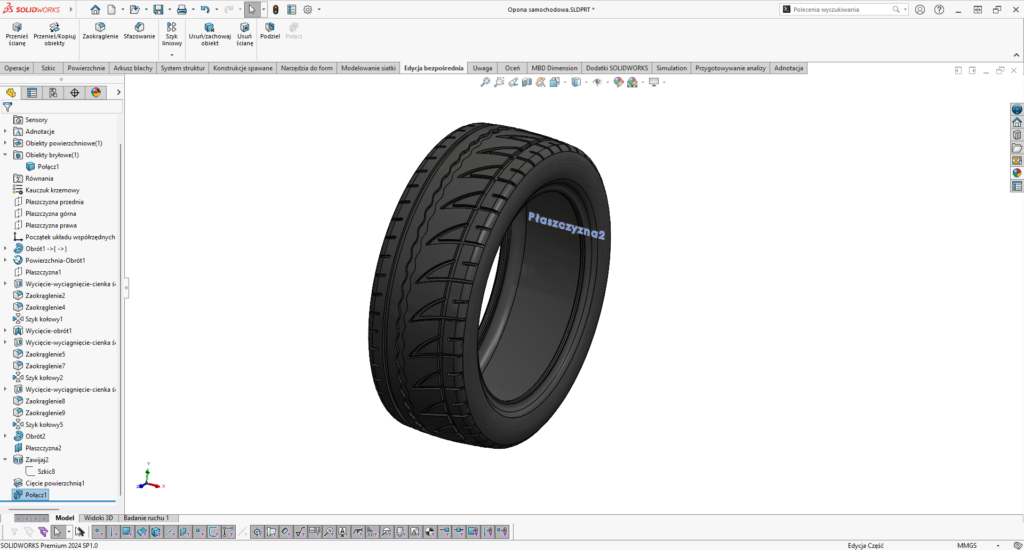Expand the Adnotacje tree node
The height and width of the screenshot is (550, 1024).
[x=5, y=131]
